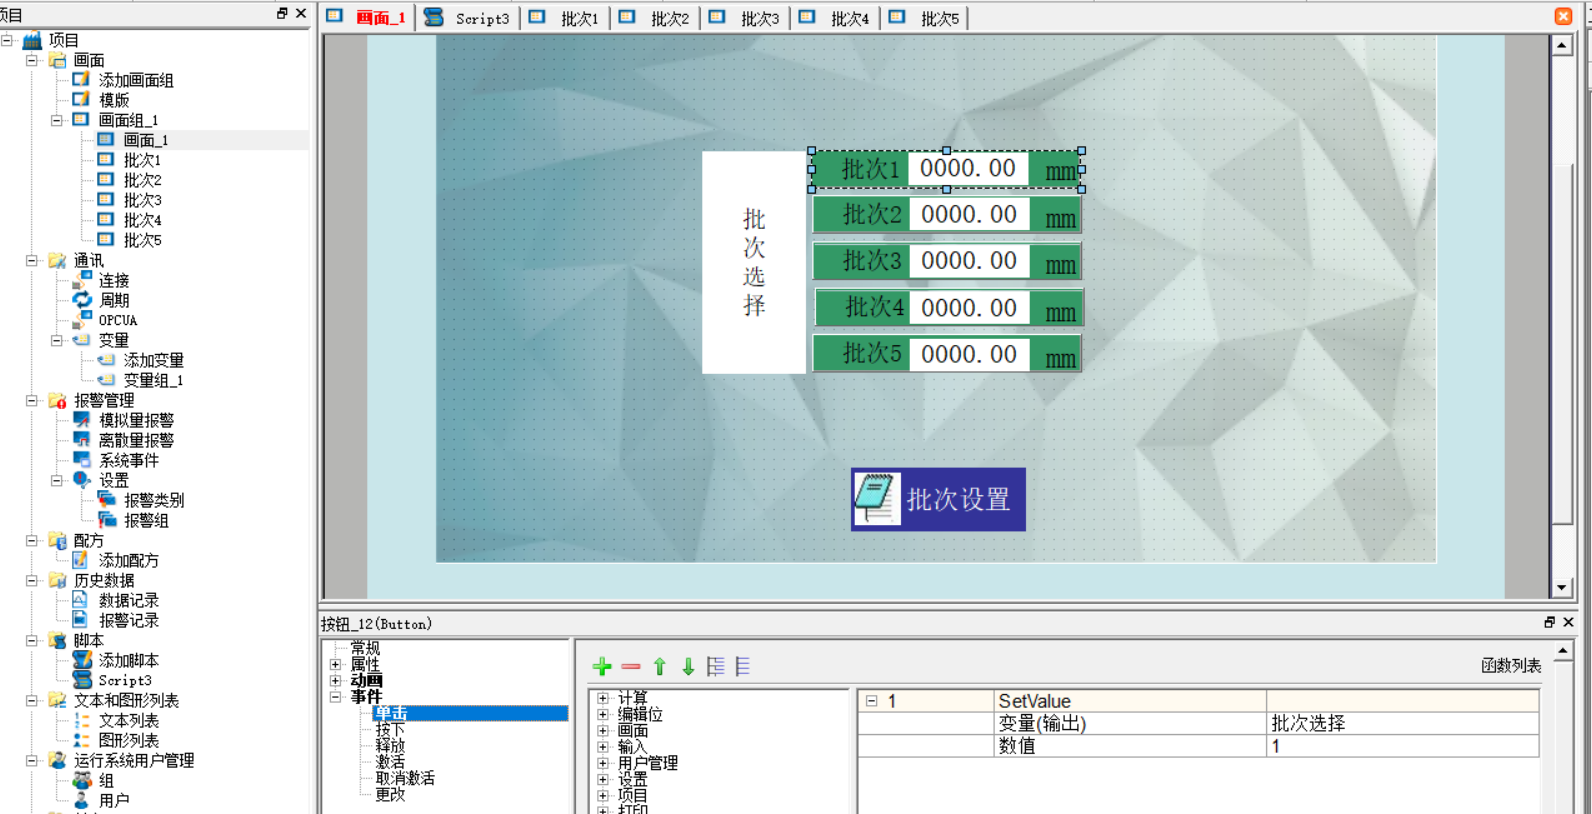
Task: Expand the 计算 function category
Action: (x=603, y=698)
